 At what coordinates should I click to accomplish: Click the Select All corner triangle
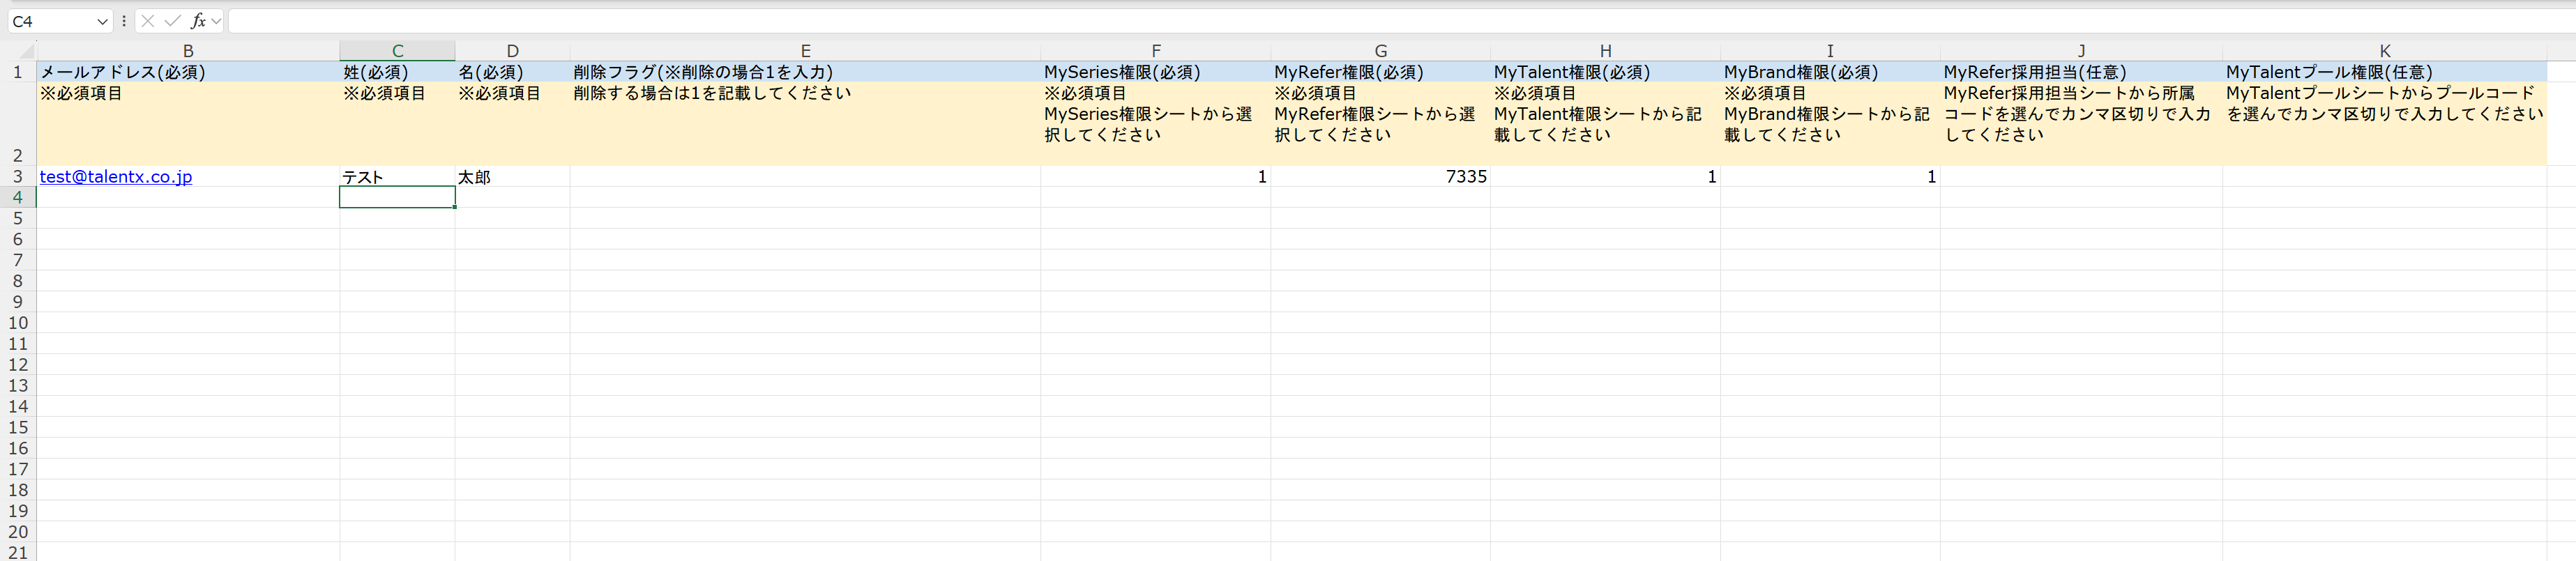coord(26,51)
